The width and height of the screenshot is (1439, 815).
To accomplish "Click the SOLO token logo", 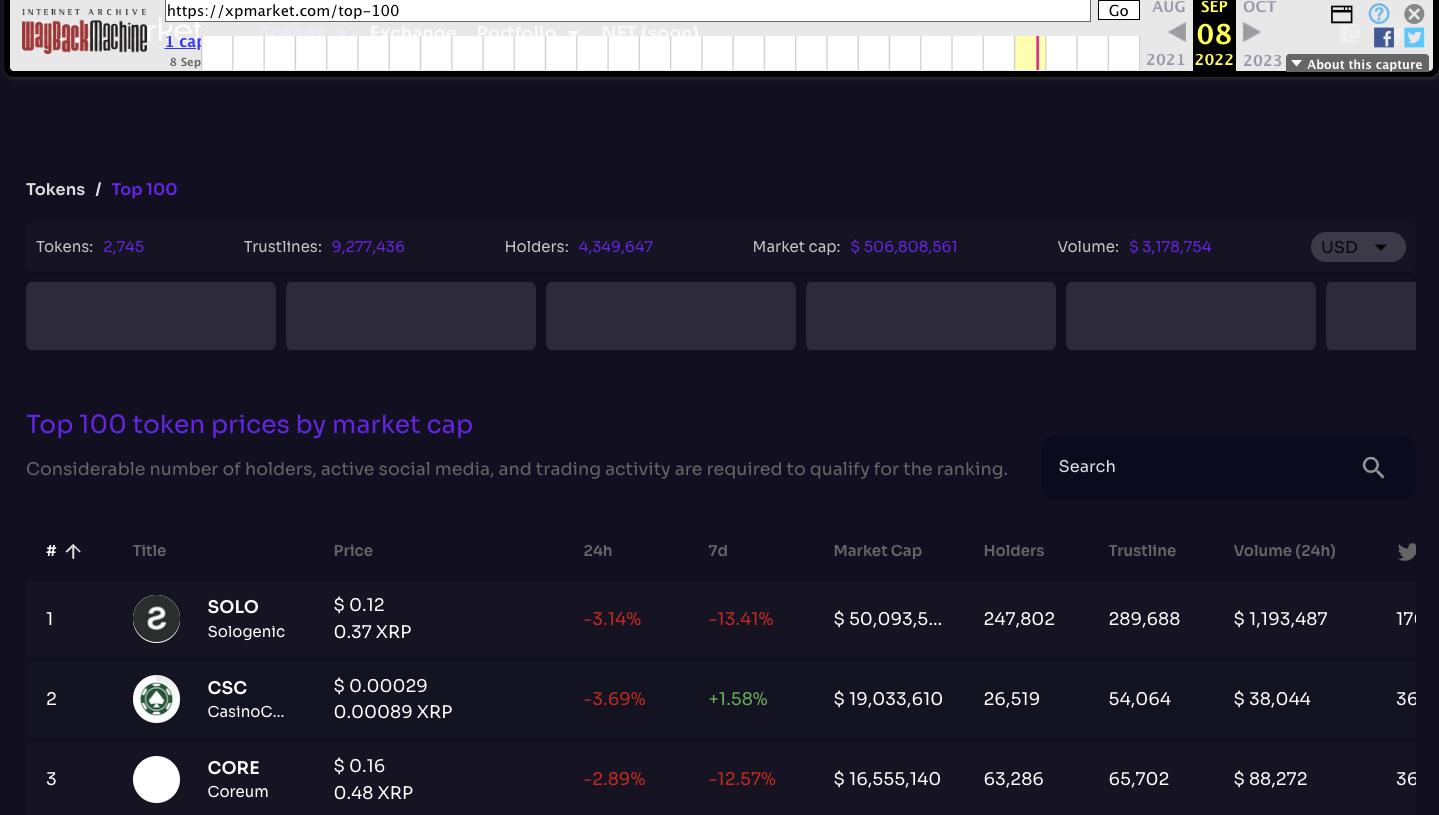I will [156, 619].
